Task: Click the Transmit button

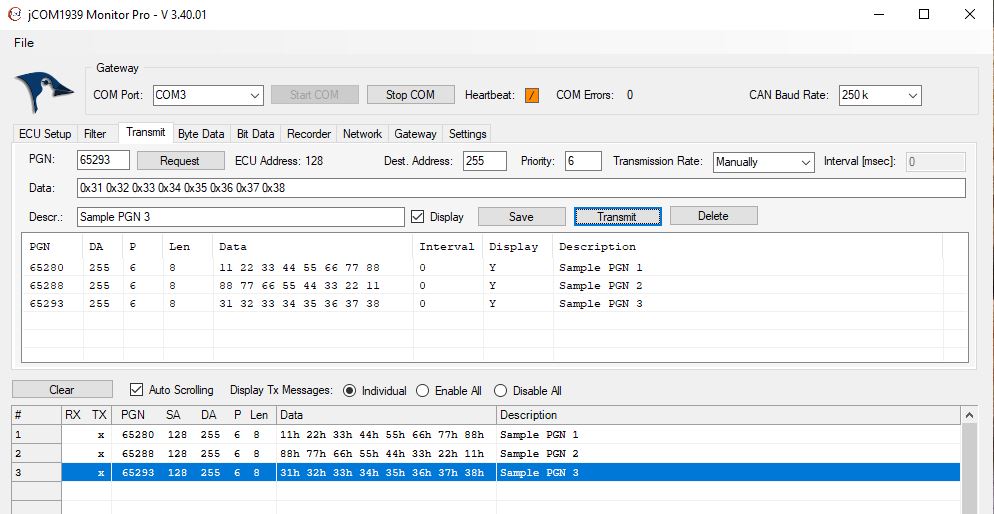Action: pos(617,216)
